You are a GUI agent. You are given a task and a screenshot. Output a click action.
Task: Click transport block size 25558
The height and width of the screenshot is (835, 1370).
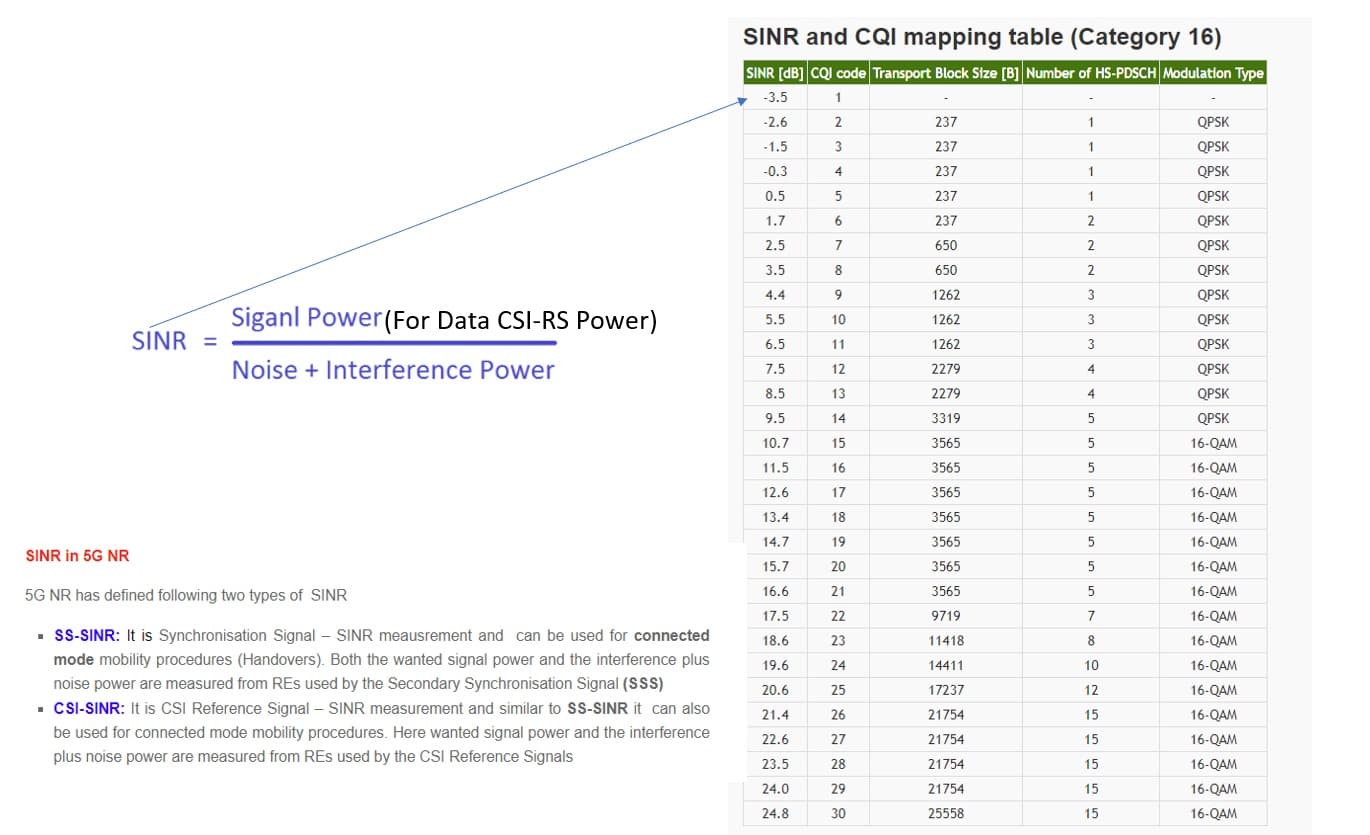945,814
